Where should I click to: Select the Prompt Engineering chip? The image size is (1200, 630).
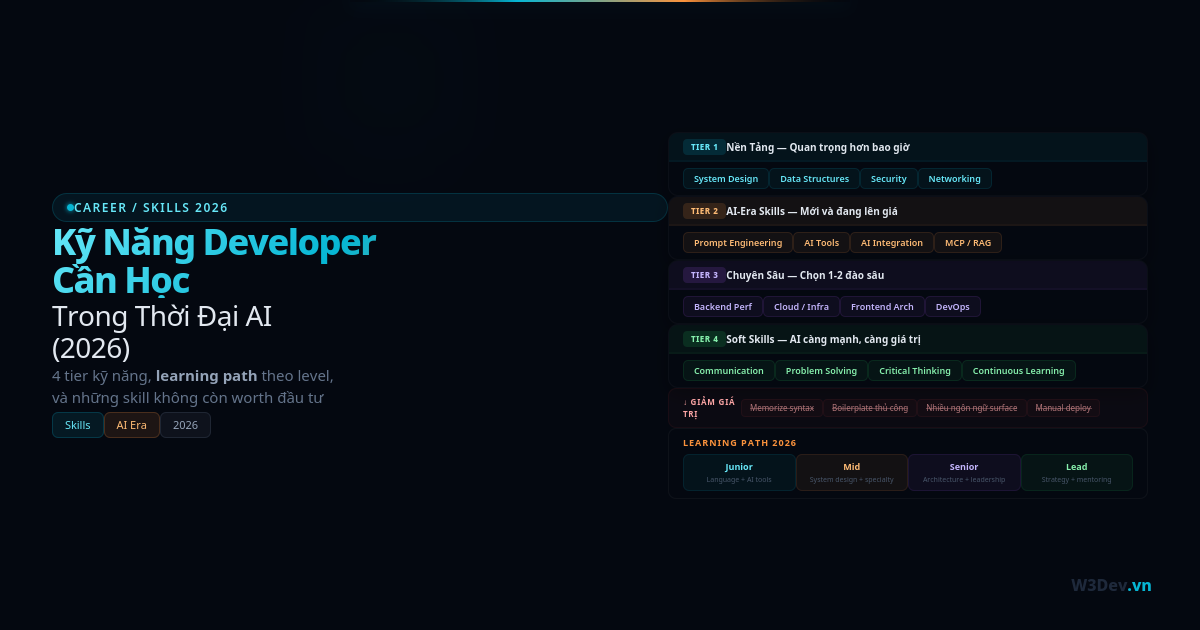click(737, 243)
